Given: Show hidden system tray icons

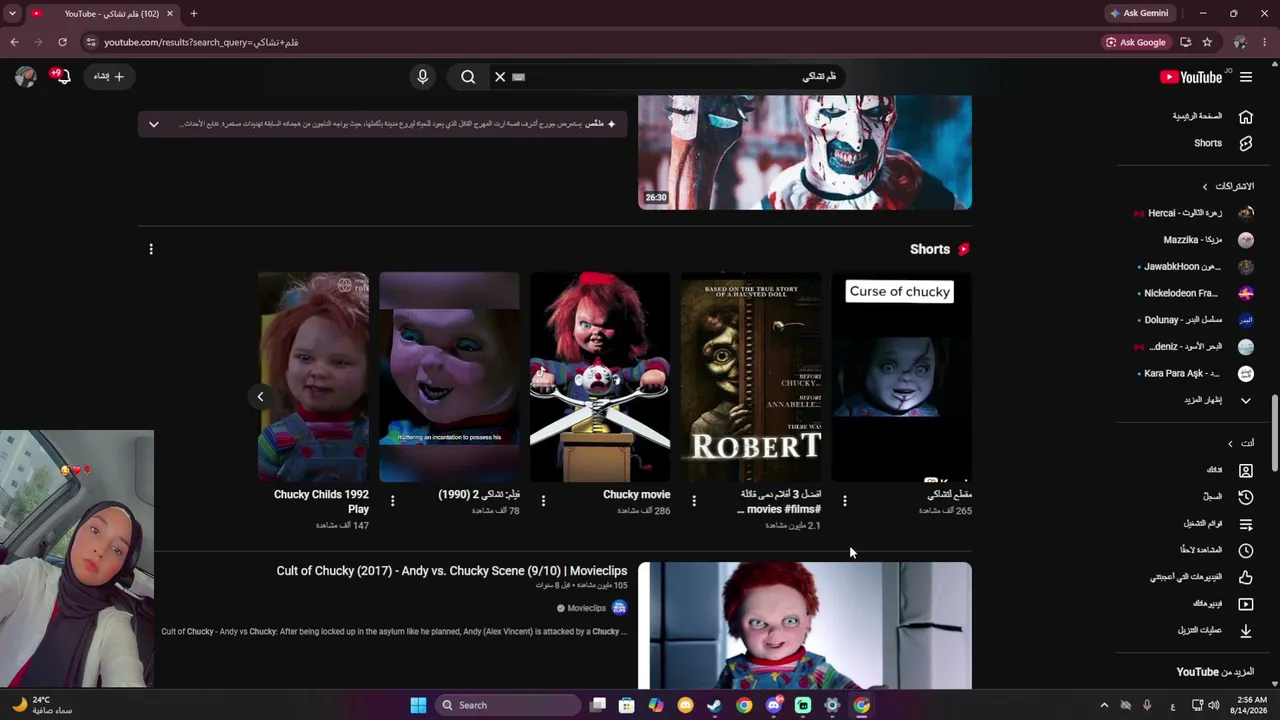Looking at the screenshot, I should [1104, 705].
